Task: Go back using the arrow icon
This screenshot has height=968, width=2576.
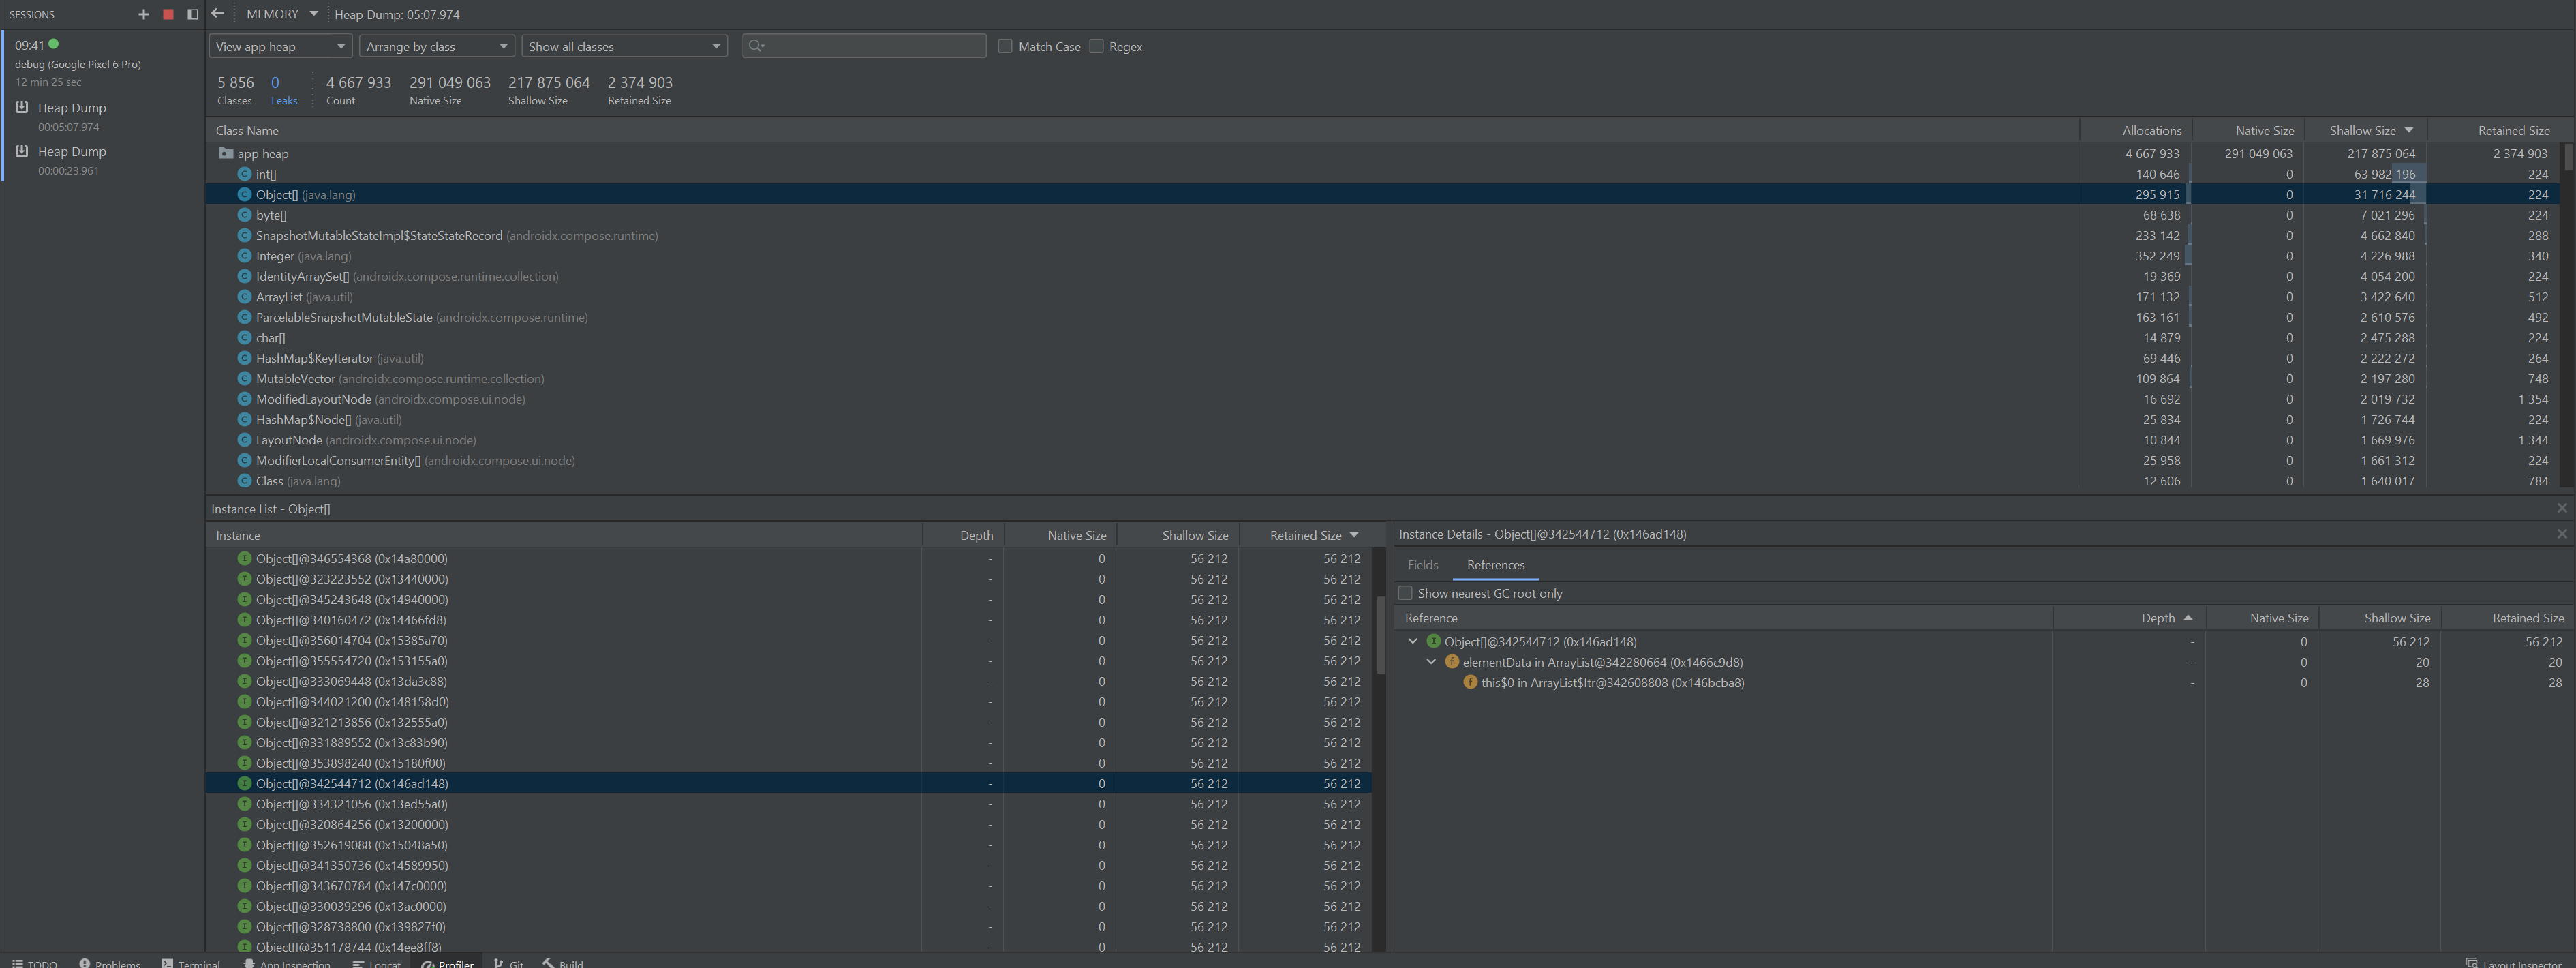Action: (x=218, y=14)
